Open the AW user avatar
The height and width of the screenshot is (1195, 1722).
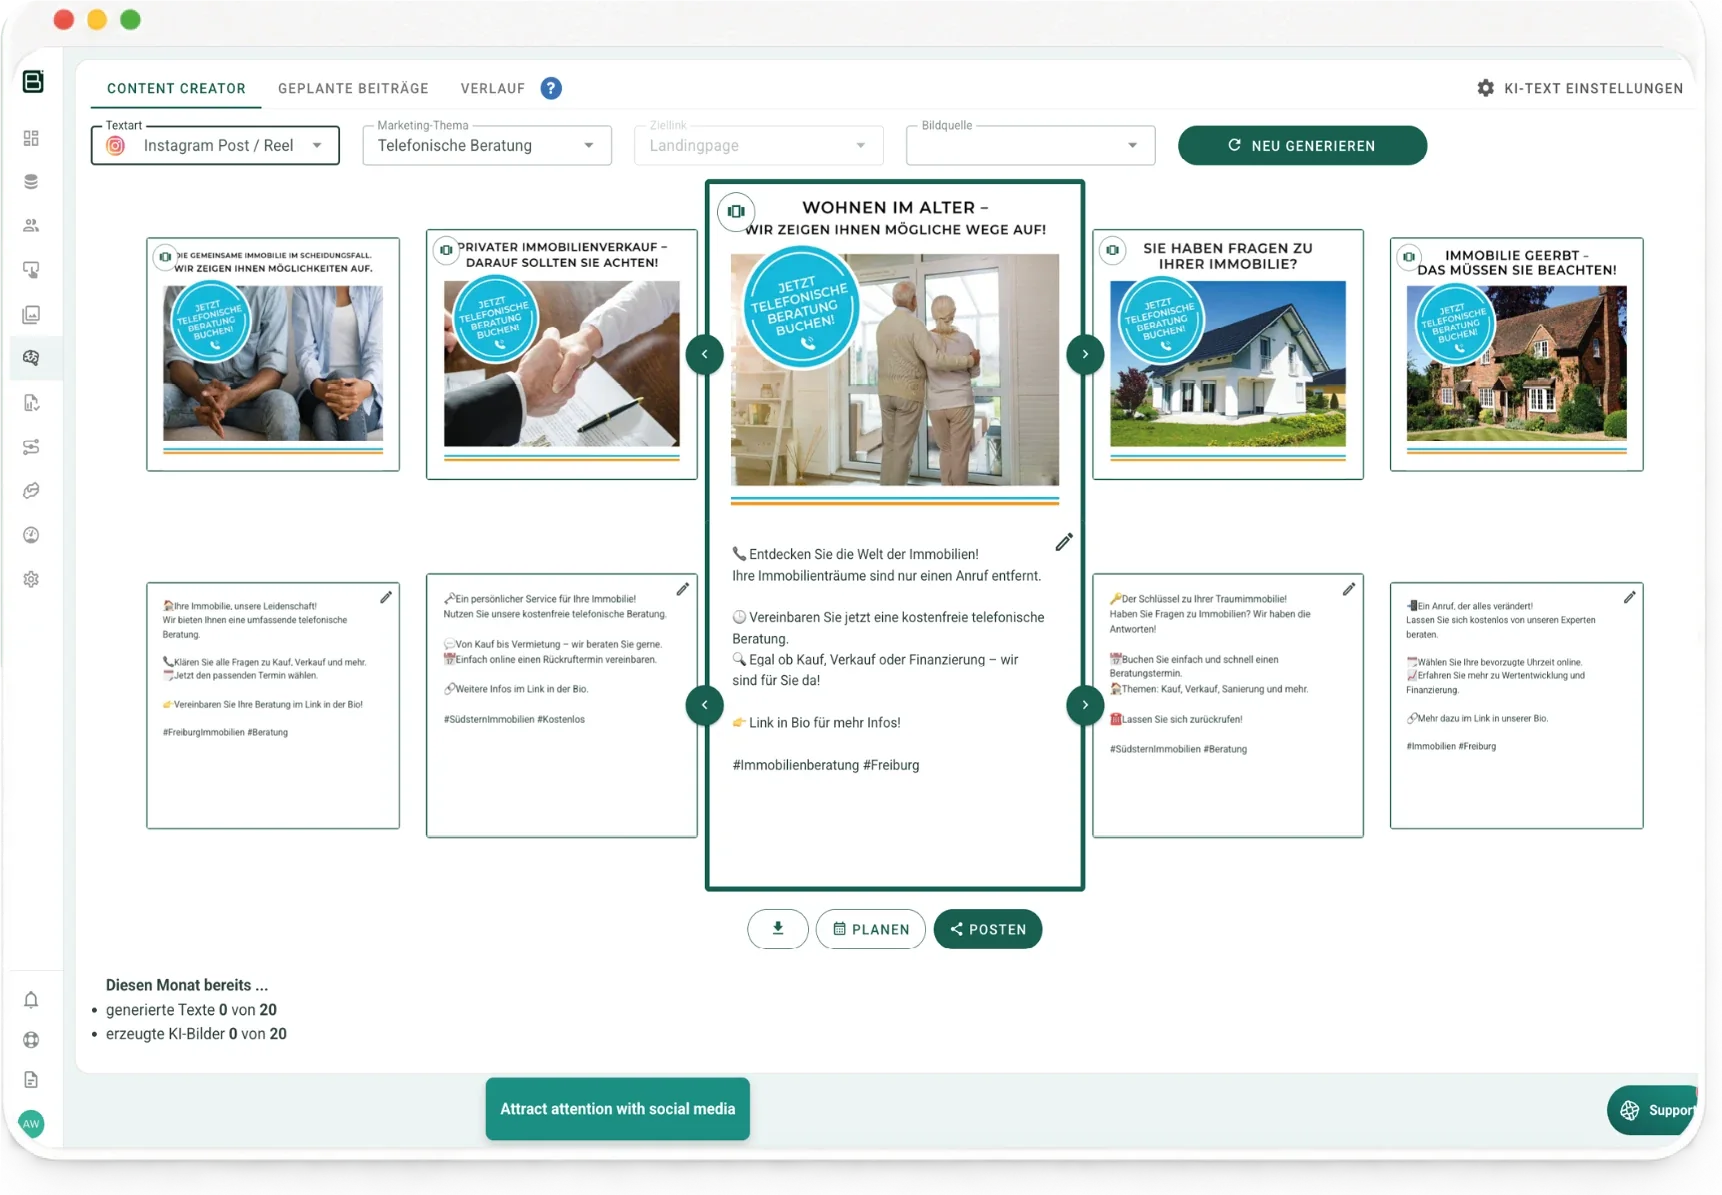[31, 1124]
